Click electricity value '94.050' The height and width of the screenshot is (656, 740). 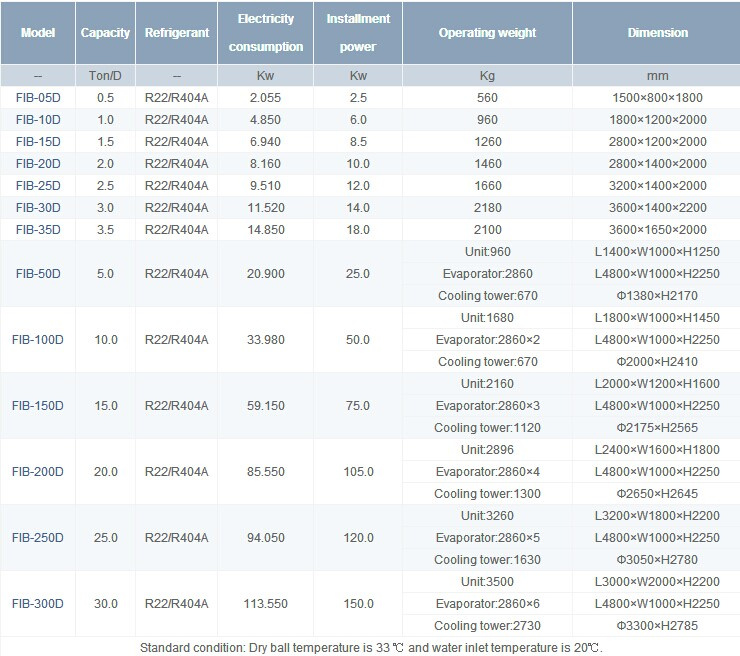(x=266, y=538)
